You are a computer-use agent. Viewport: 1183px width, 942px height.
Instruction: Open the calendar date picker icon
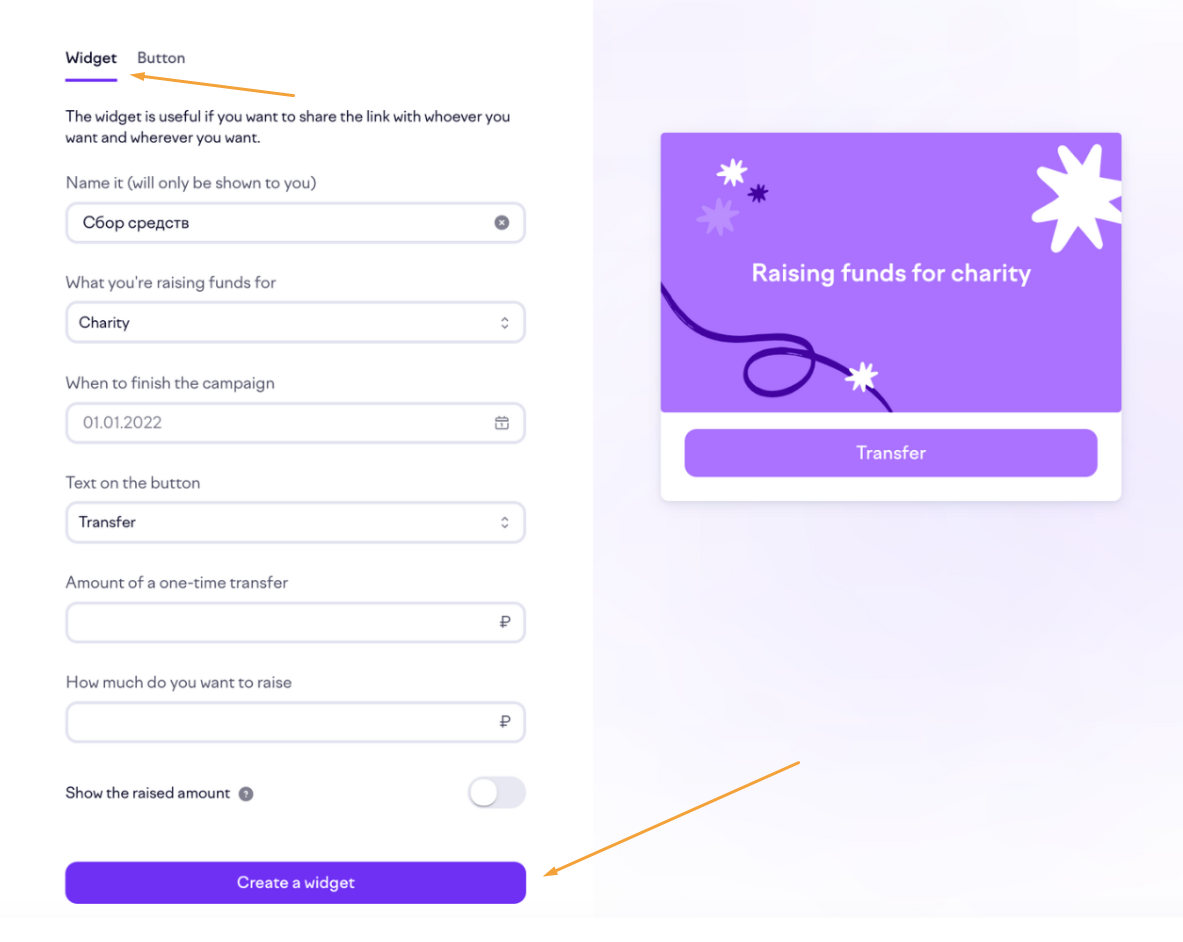[502, 422]
